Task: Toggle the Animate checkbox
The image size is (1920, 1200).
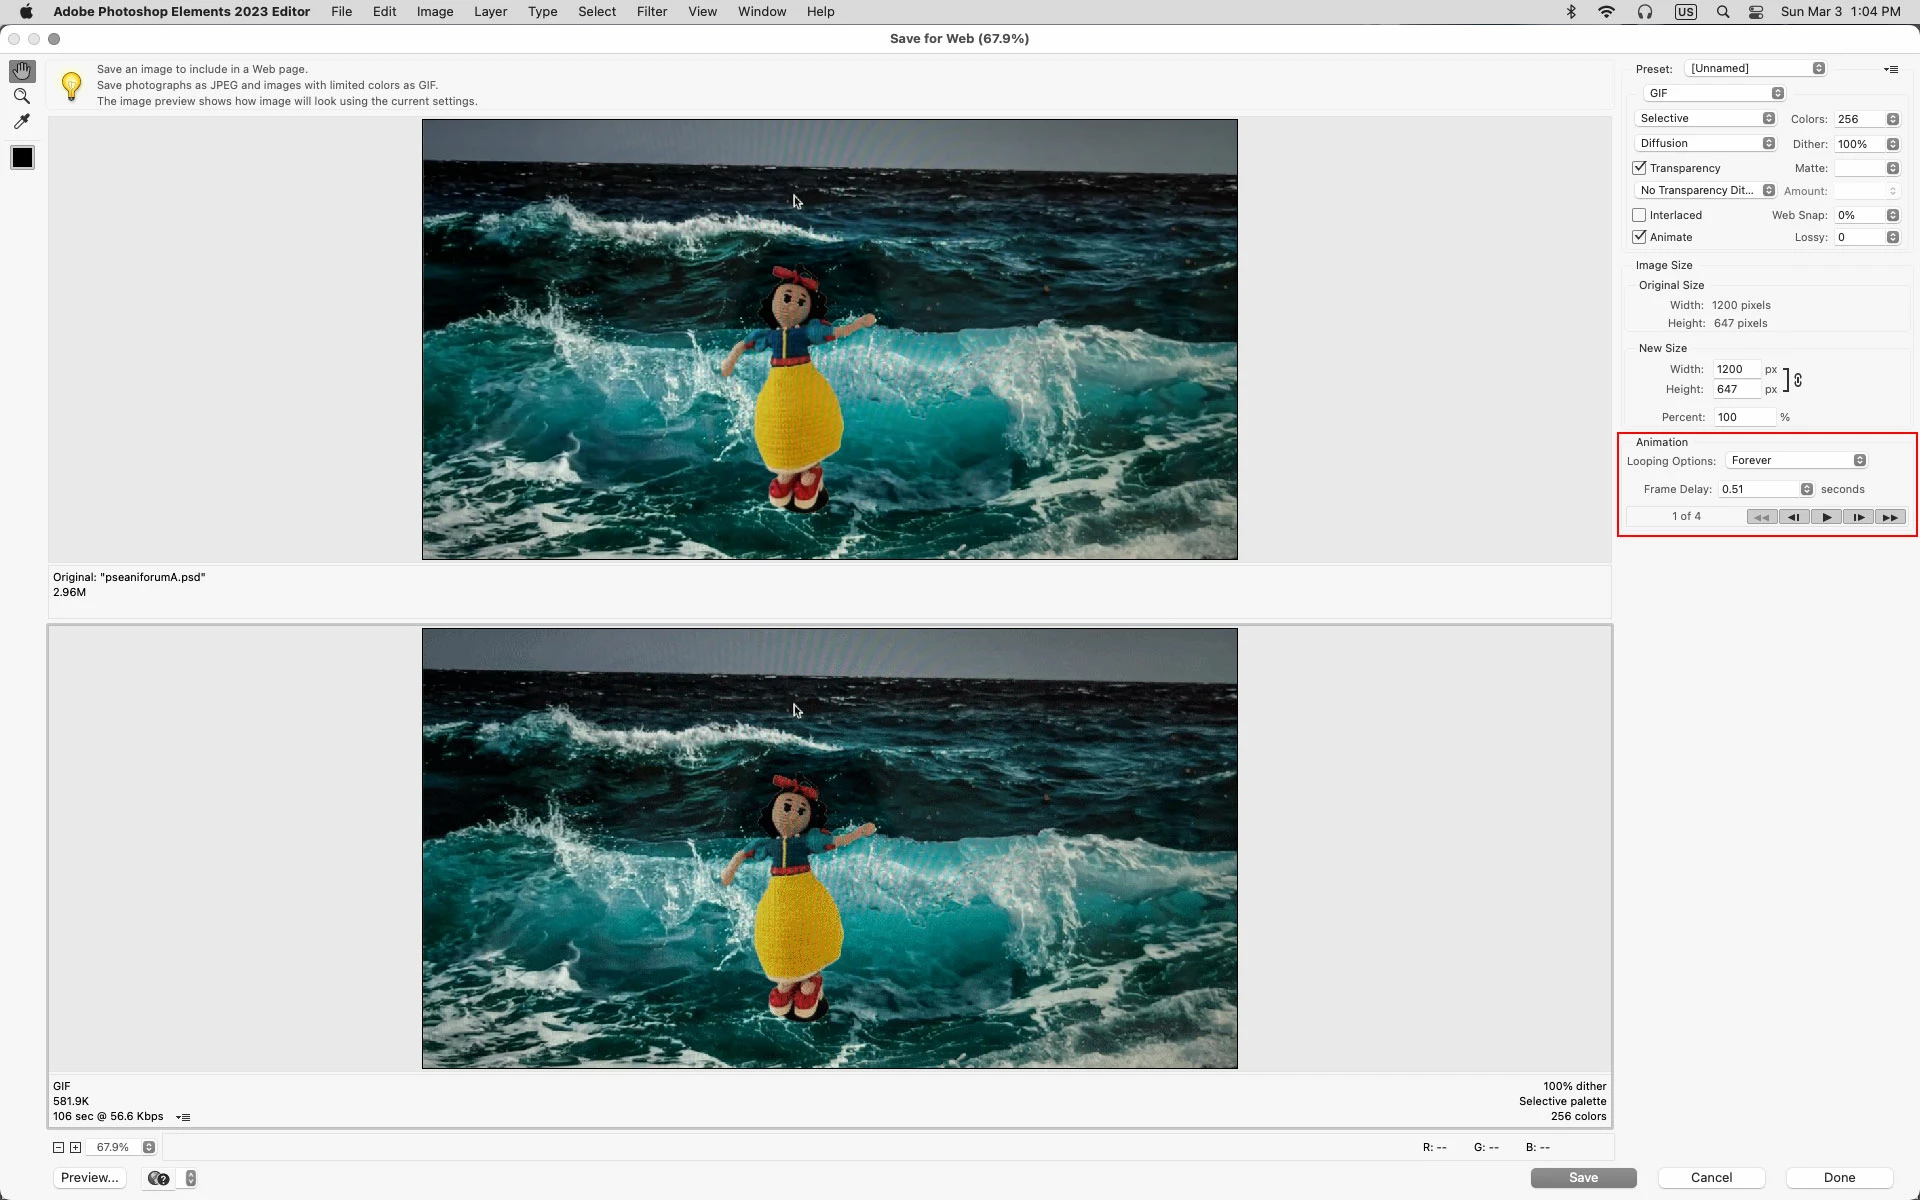Action: (1639, 237)
